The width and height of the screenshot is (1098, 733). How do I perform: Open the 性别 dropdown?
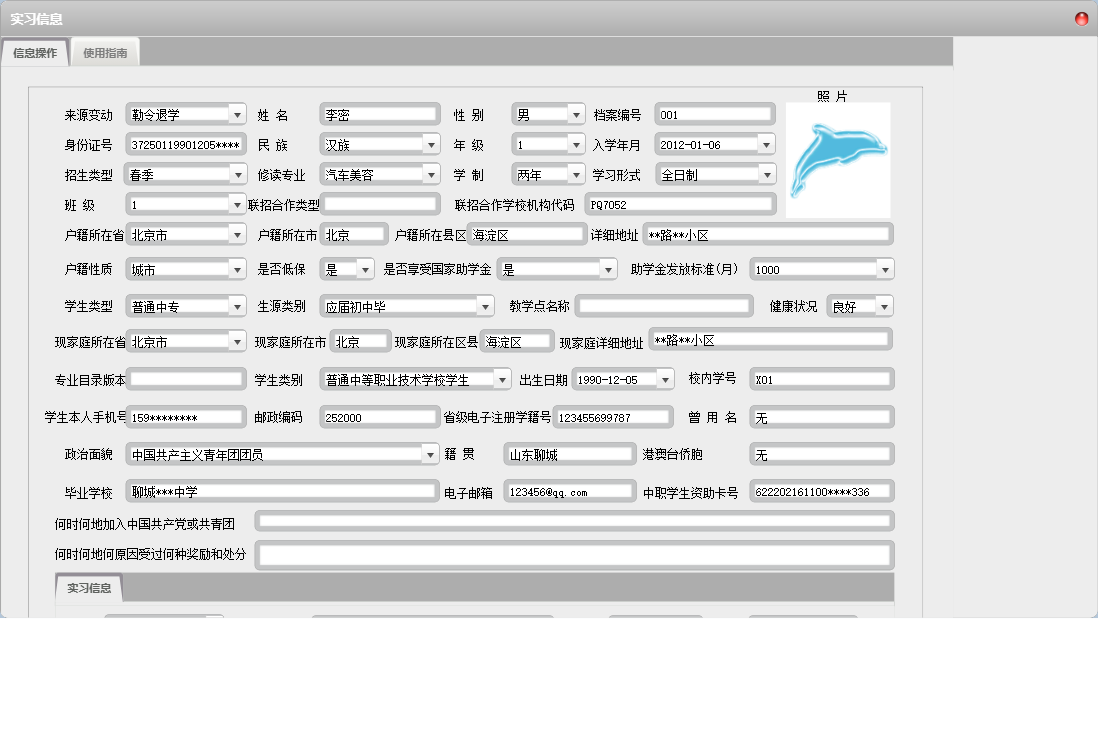coord(575,115)
